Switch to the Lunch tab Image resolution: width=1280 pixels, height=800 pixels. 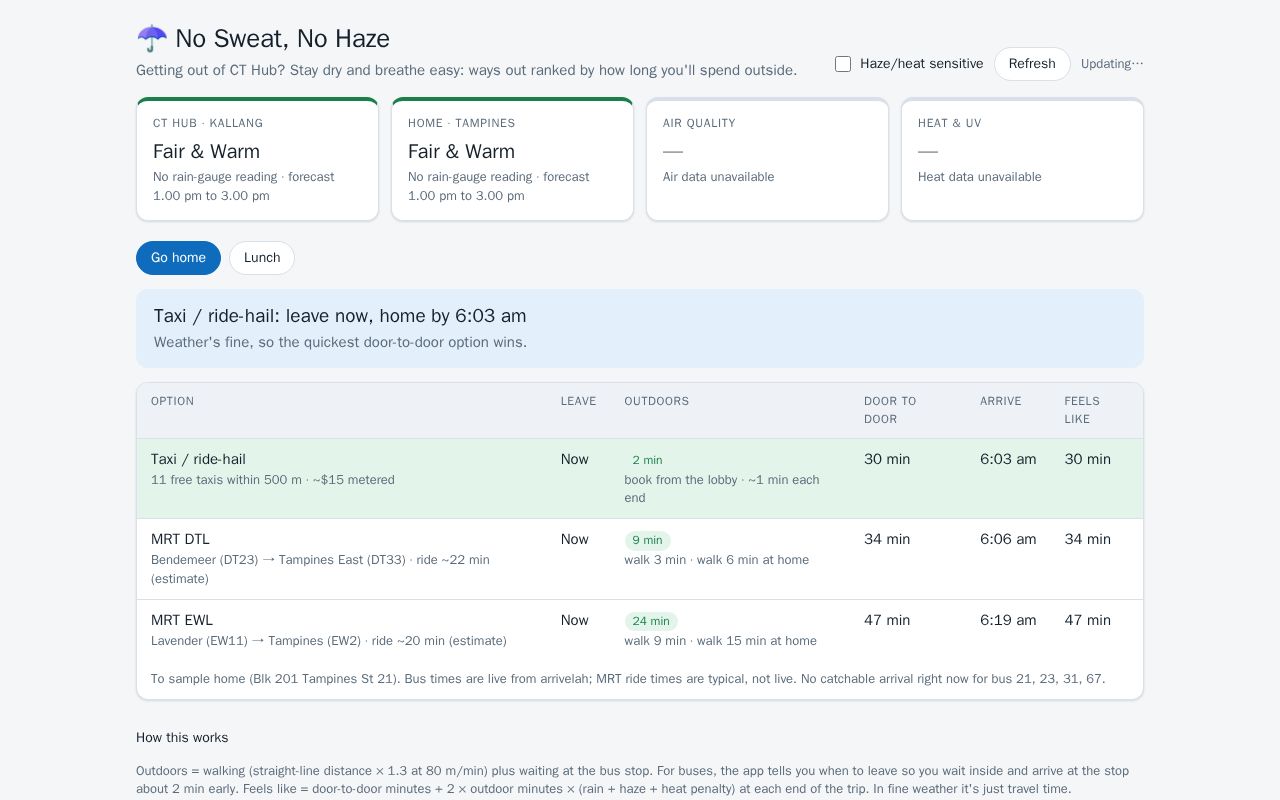click(x=262, y=258)
